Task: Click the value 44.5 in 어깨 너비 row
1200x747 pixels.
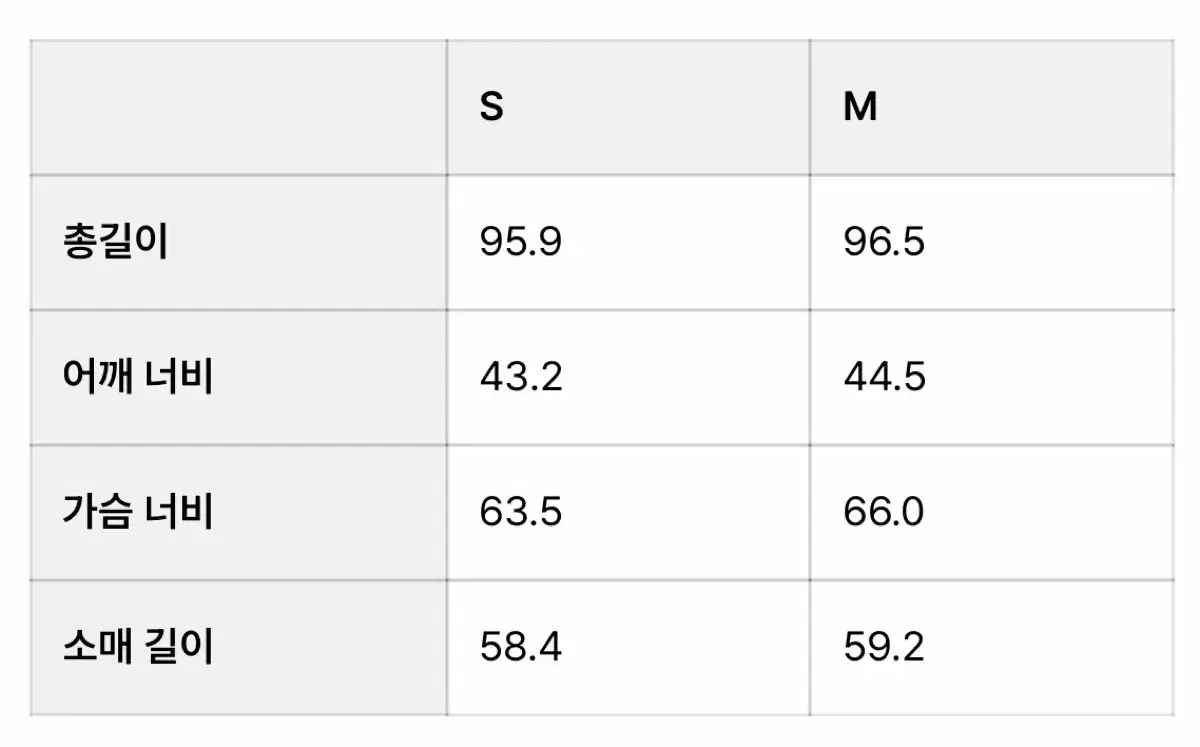Action: 884,378
